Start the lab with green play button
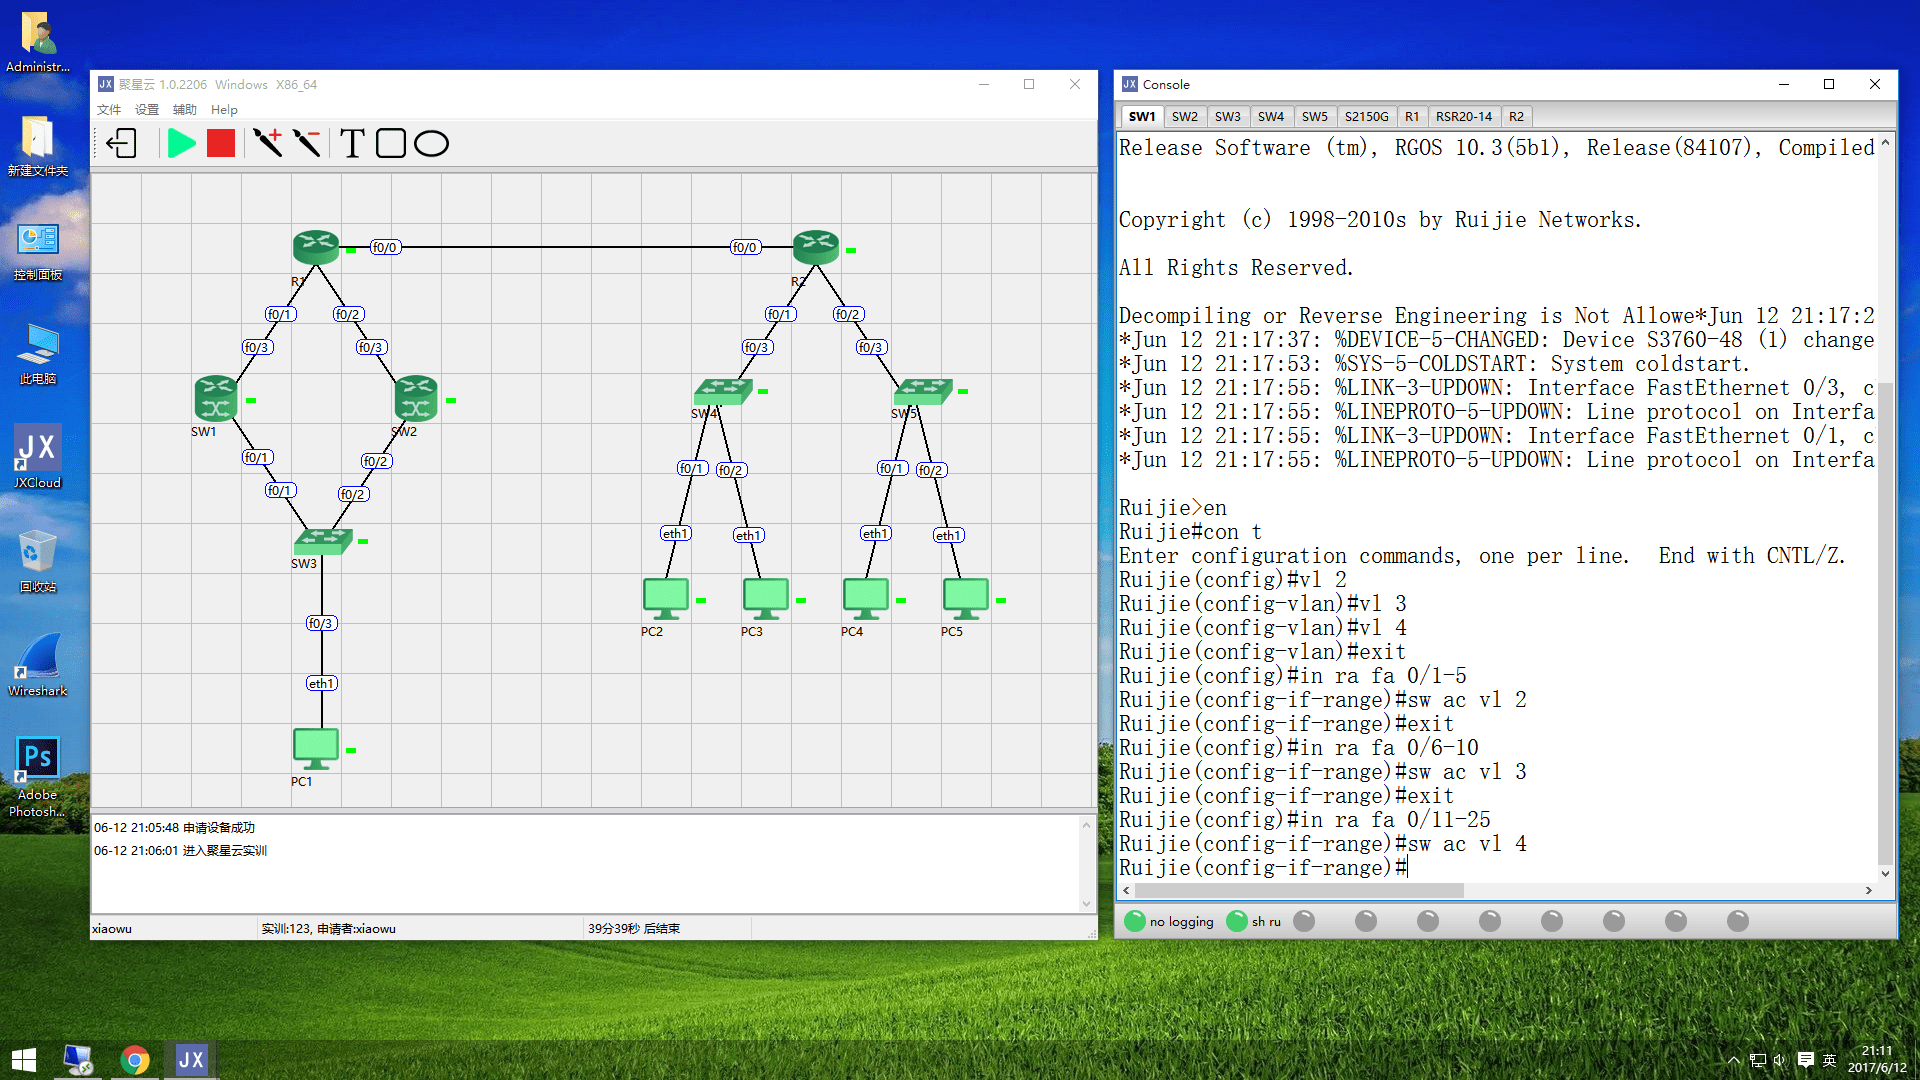1920x1080 pixels. 181,143
